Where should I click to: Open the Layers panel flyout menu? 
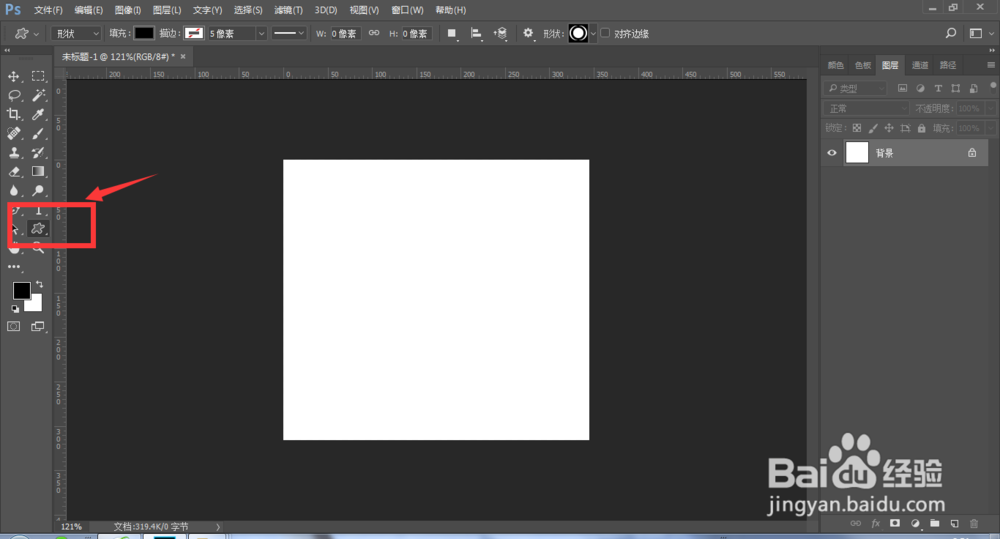click(990, 65)
